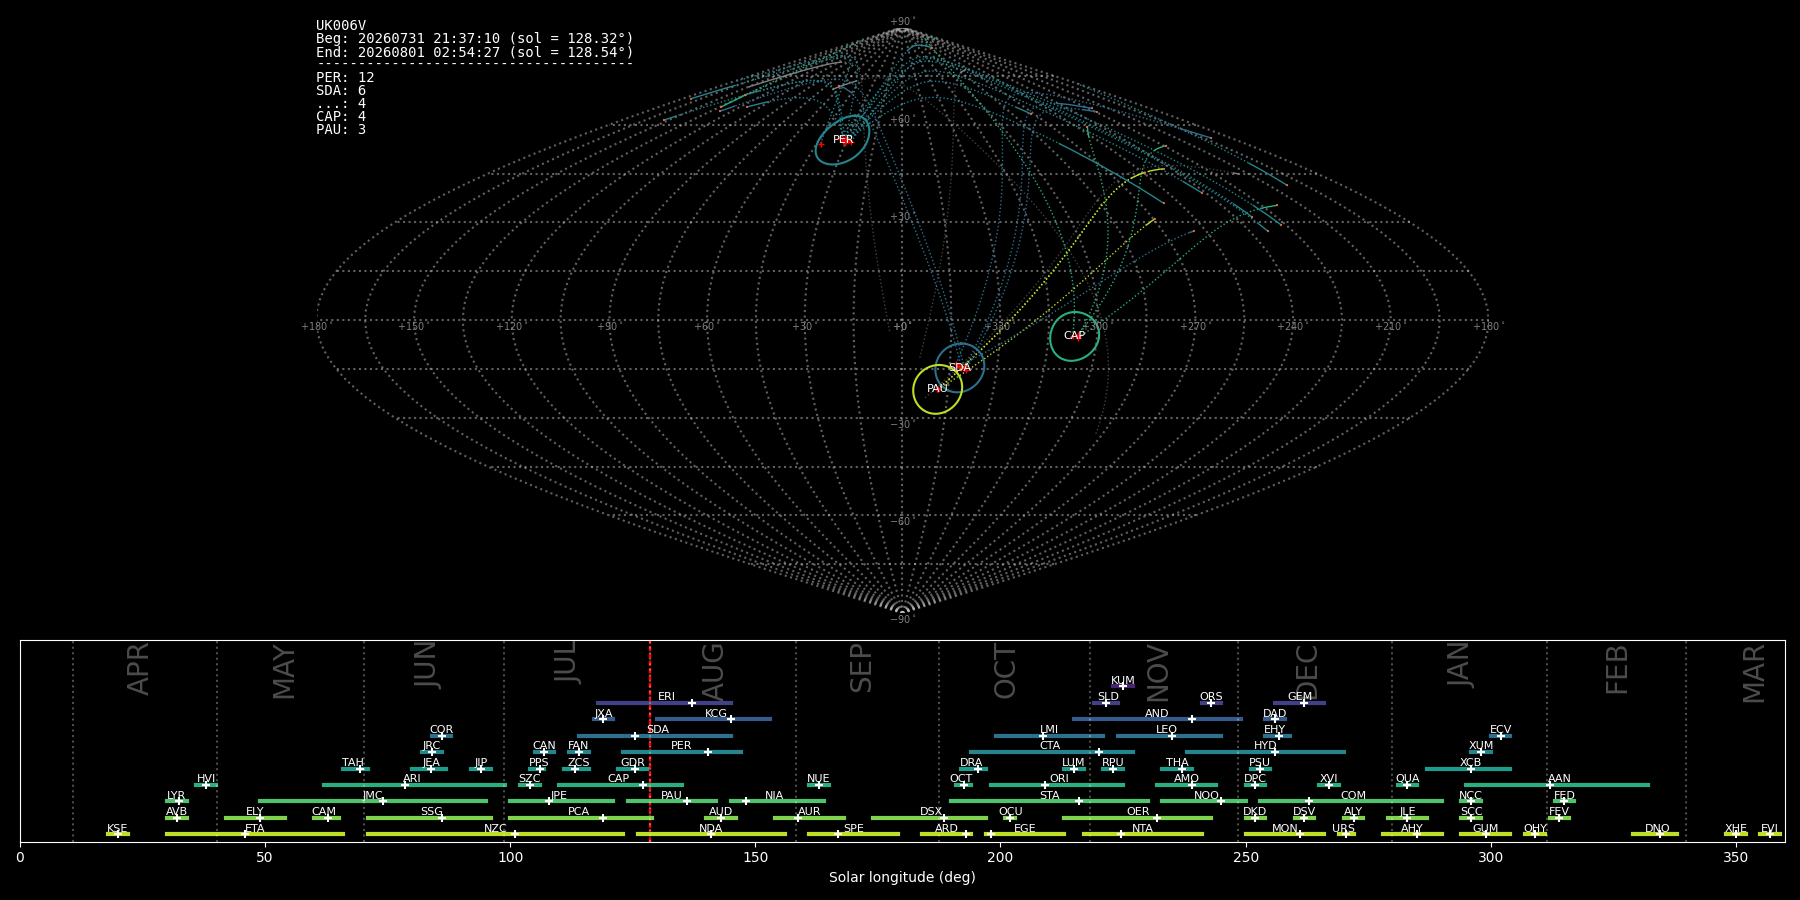Click the XCB shower bar in timeline
The height and width of the screenshot is (900, 1800).
pos(1468,769)
